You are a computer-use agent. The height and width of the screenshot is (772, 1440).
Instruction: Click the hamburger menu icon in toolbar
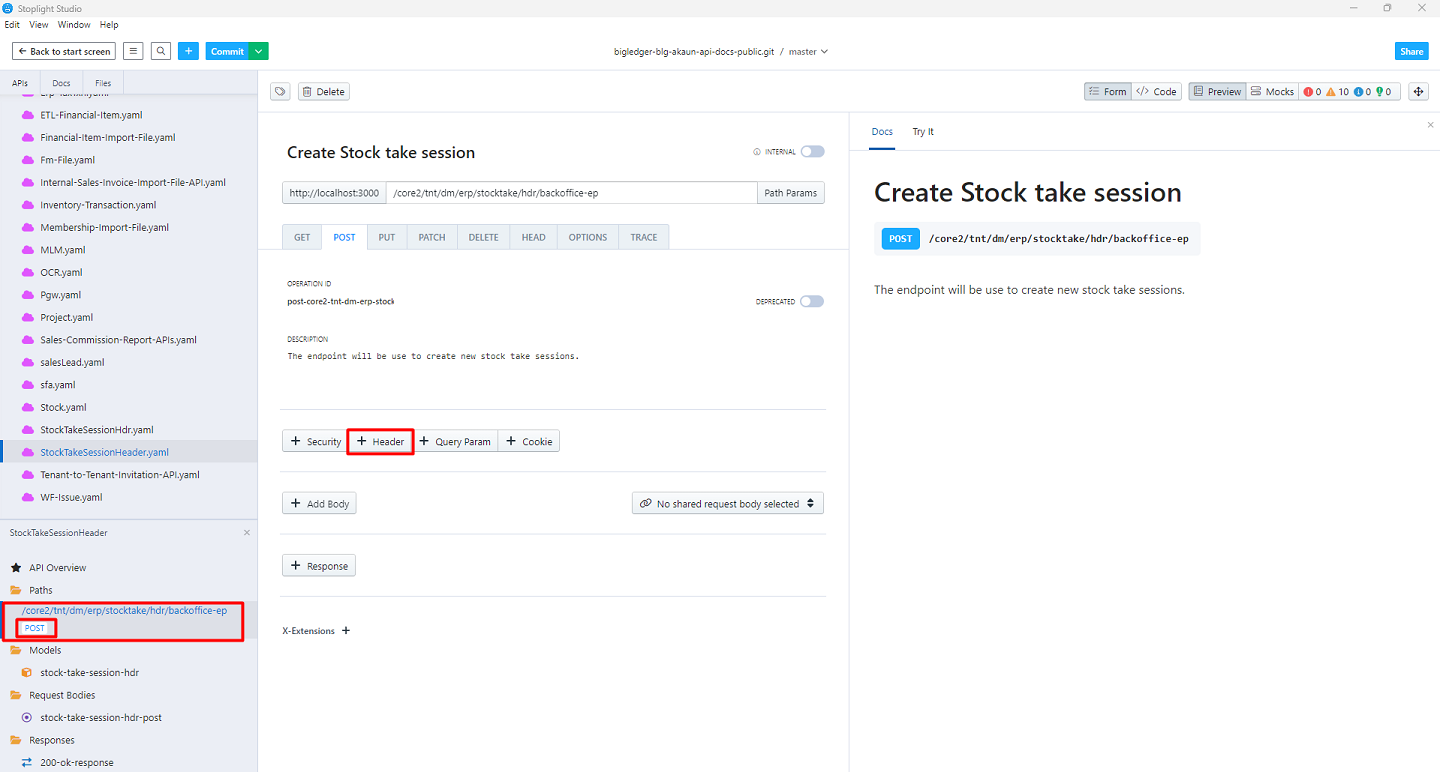[133, 51]
